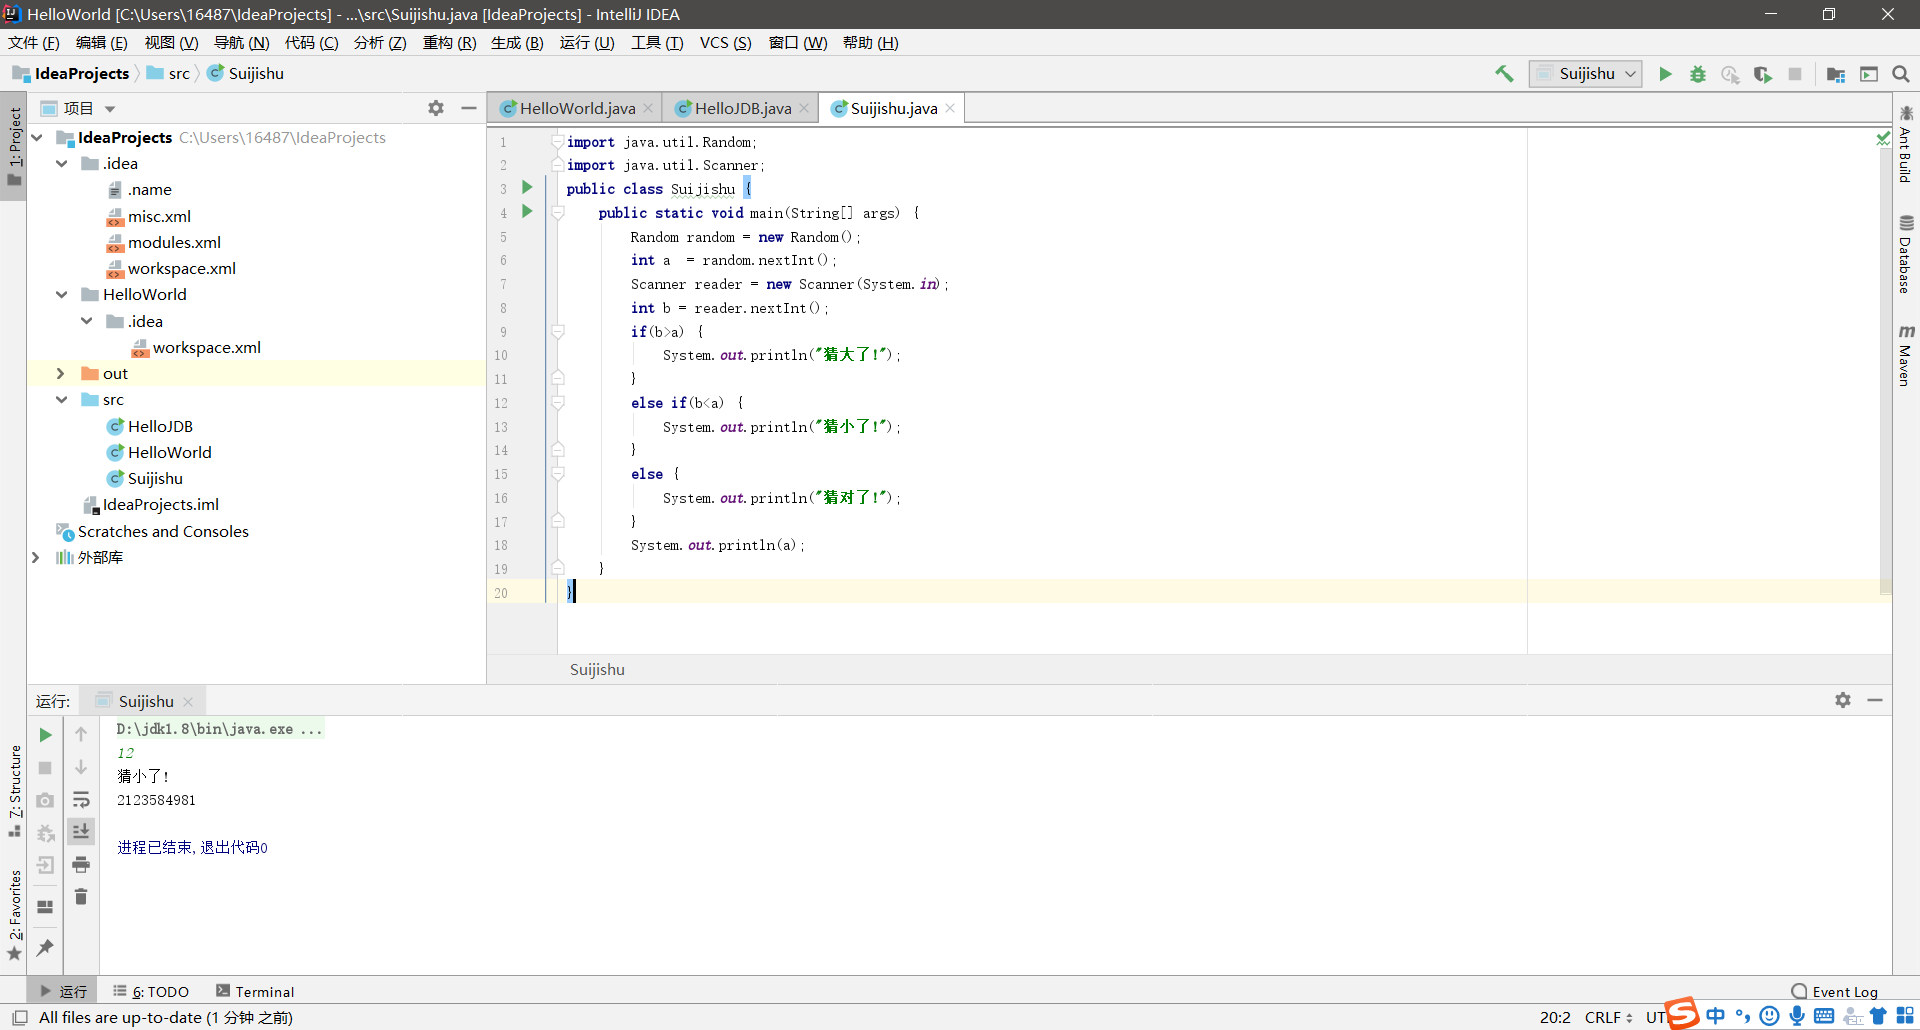Toggle soft-wrap in the run console
The height and width of the screenshot is (1030, 1920).
coord(81,800)
